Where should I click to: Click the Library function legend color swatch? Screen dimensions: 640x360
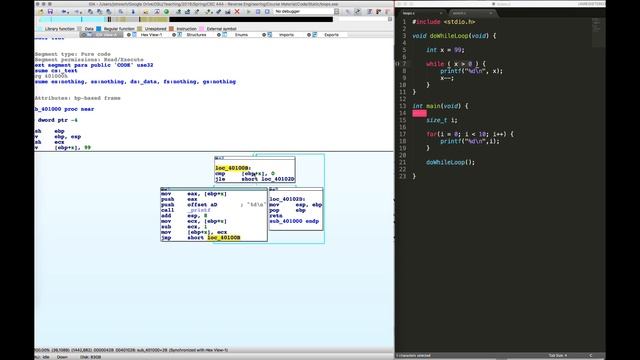39,29
